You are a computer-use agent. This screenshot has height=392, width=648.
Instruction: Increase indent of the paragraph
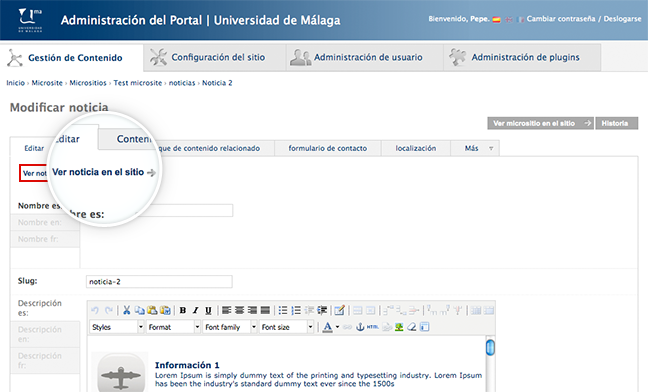[322, 310]
